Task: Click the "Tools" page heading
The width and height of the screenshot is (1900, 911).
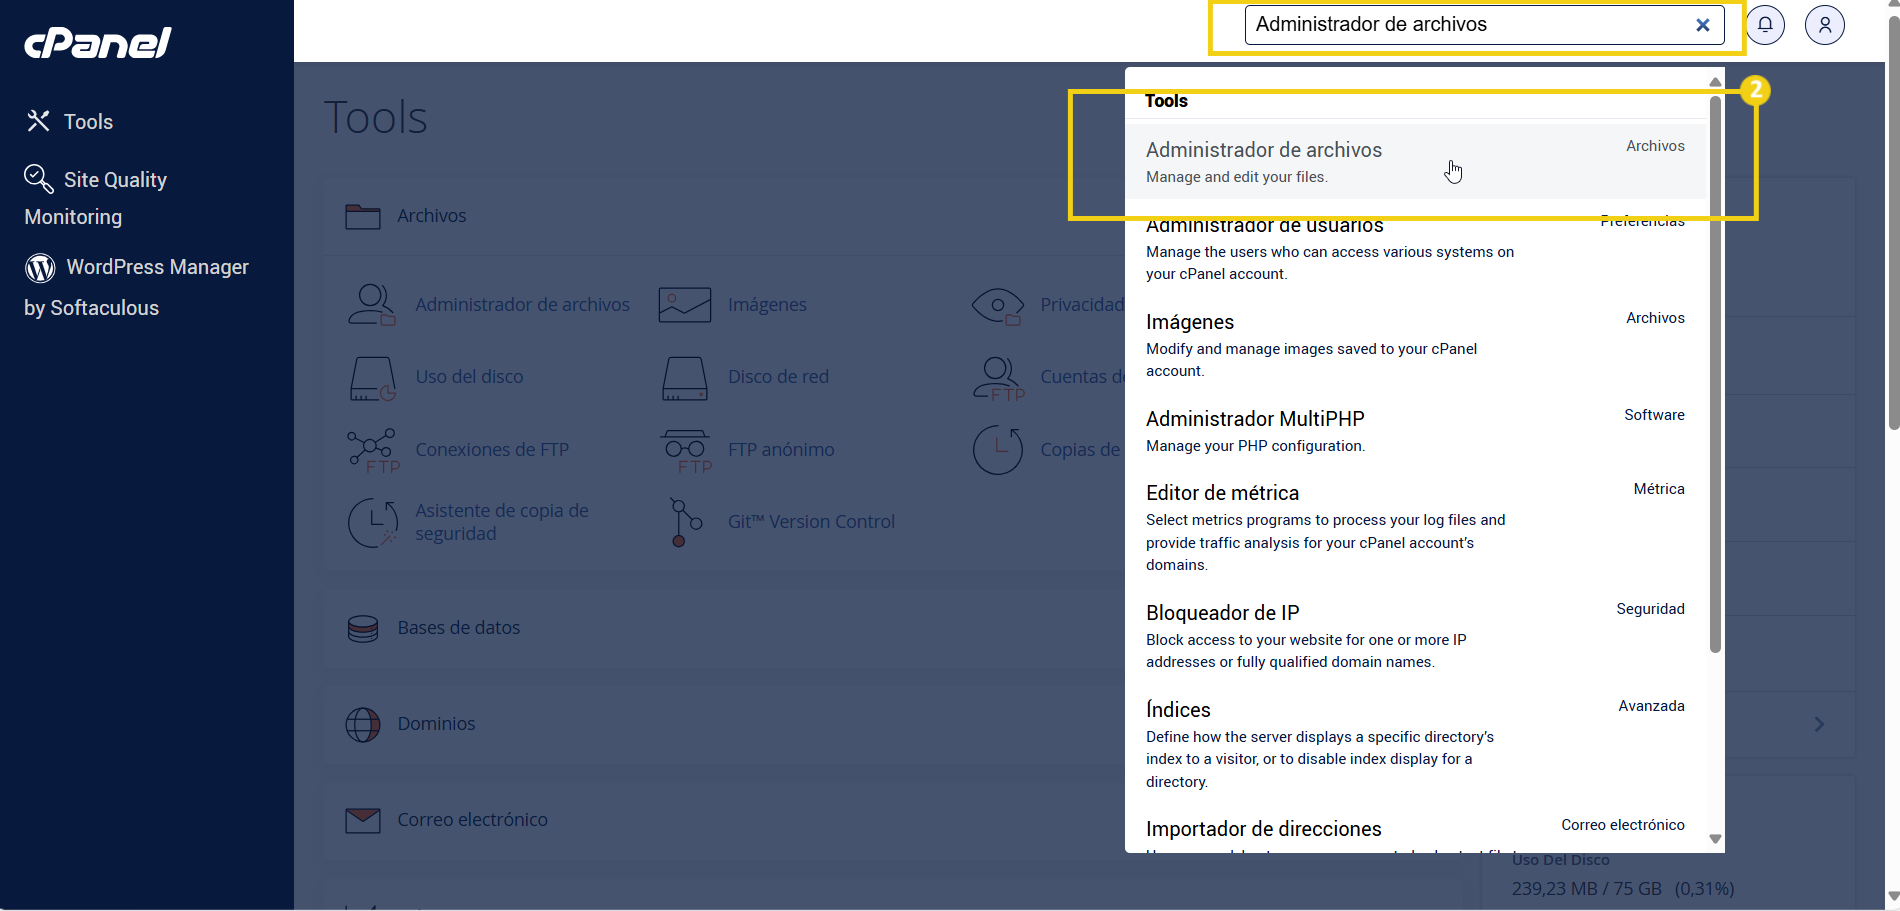Action: pos(376,118)
